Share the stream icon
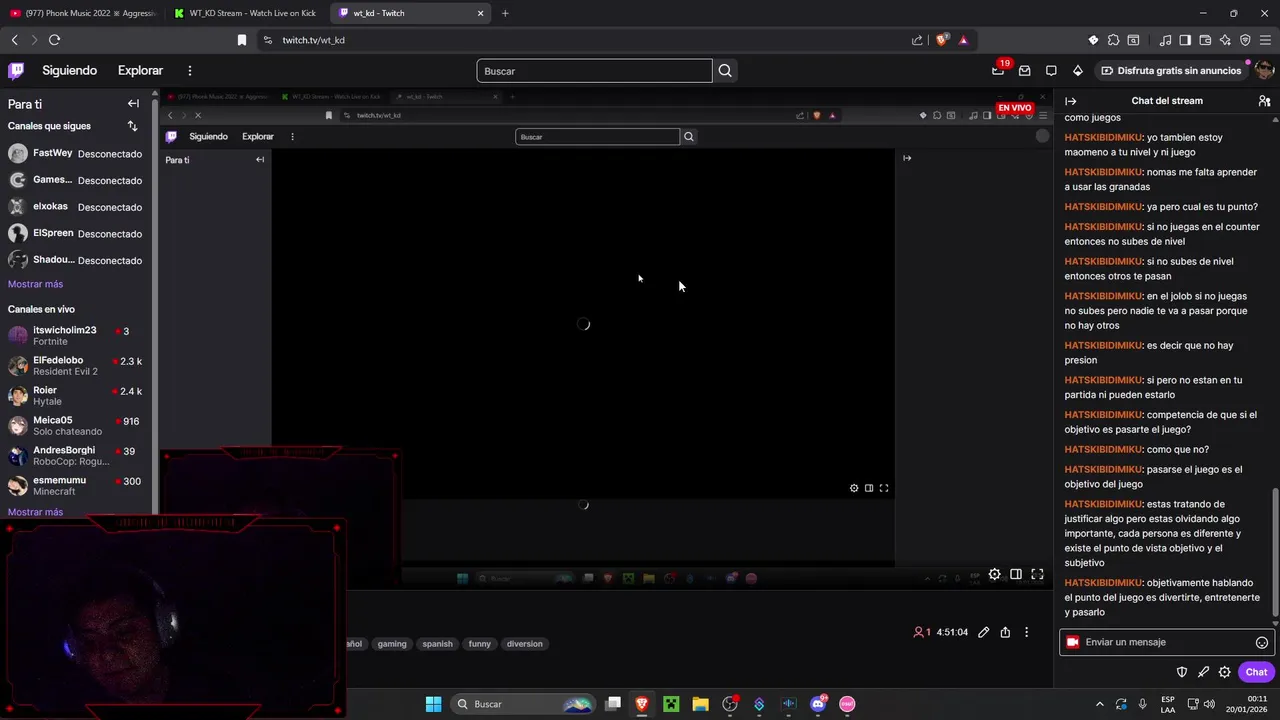 click(1005, 632)
